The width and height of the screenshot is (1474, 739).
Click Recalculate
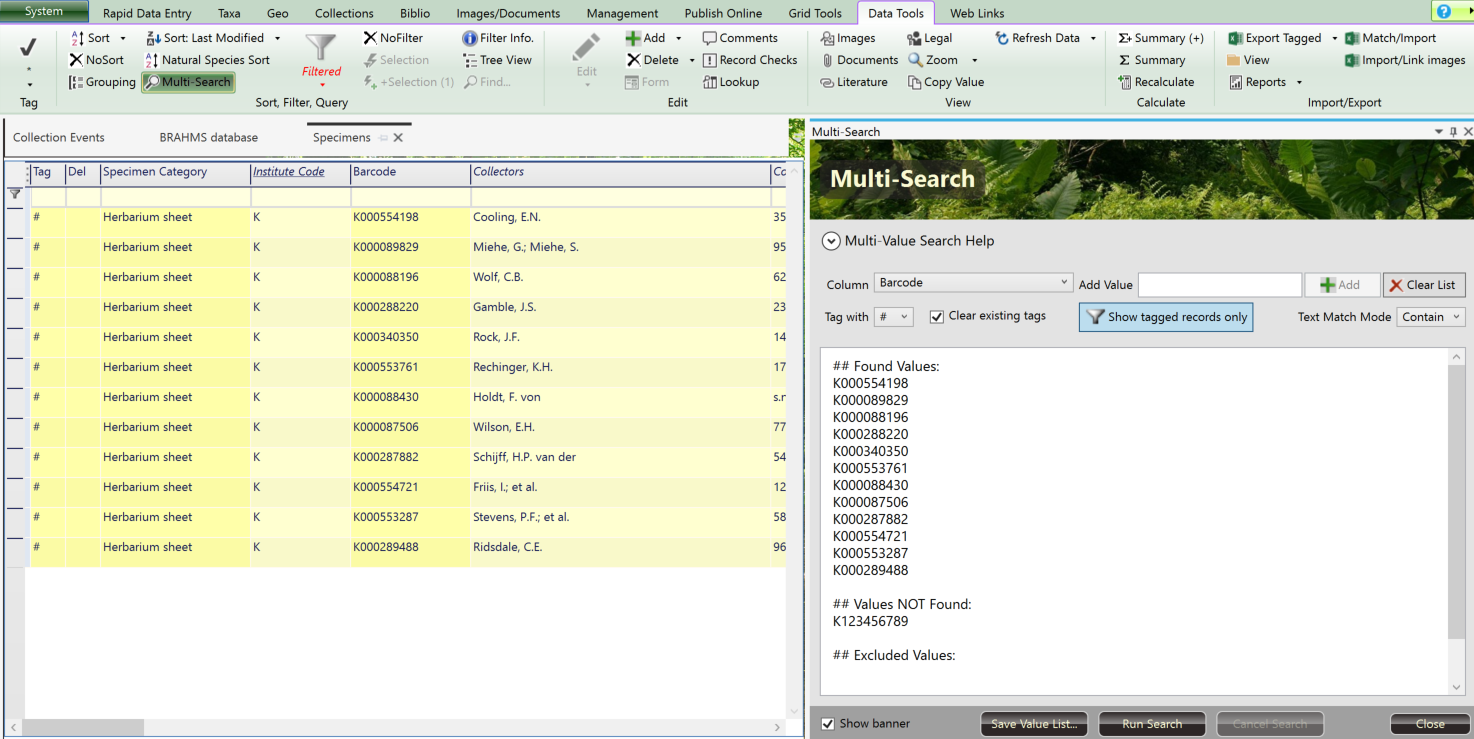[x=1156, y=82]
